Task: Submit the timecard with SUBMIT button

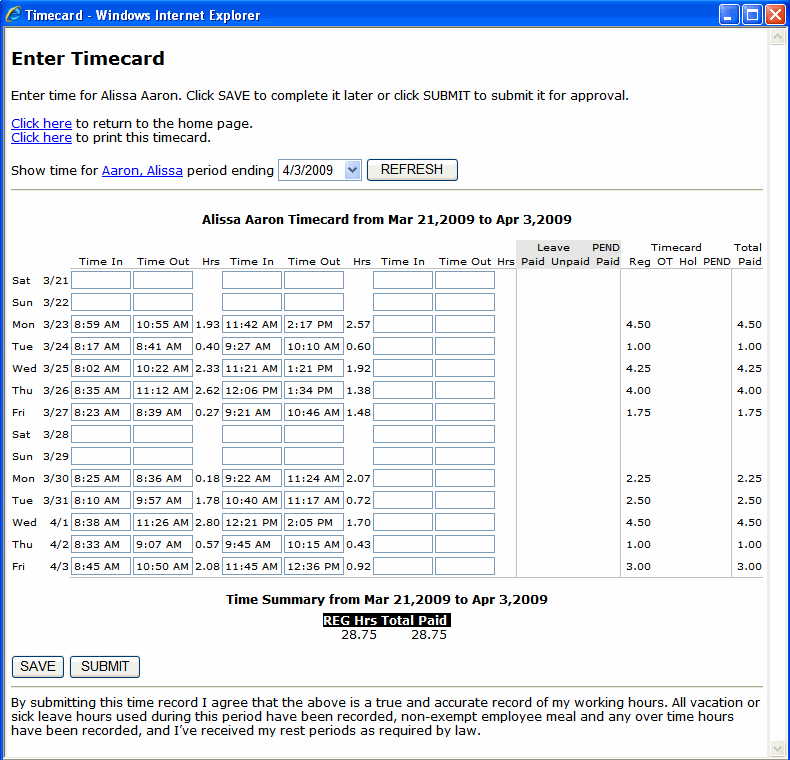Action: (x=105, y=667)
